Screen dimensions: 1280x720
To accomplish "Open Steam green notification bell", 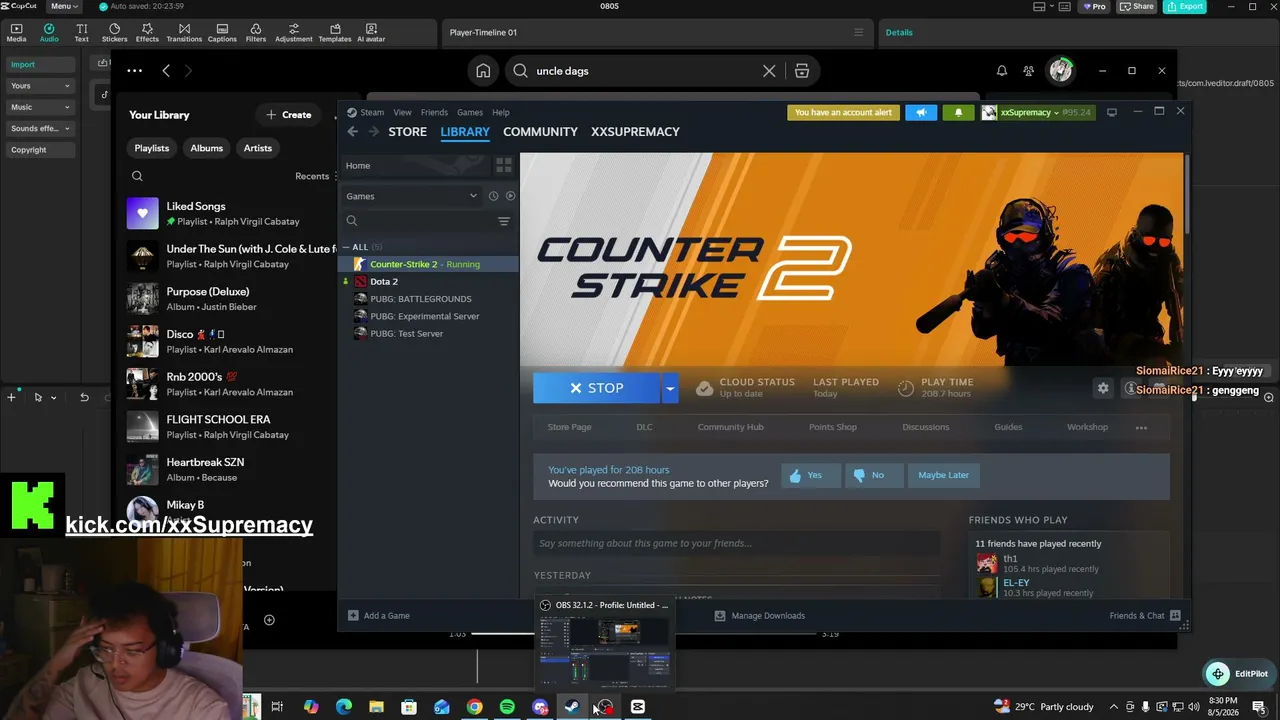I will click(x=958, y=112).
